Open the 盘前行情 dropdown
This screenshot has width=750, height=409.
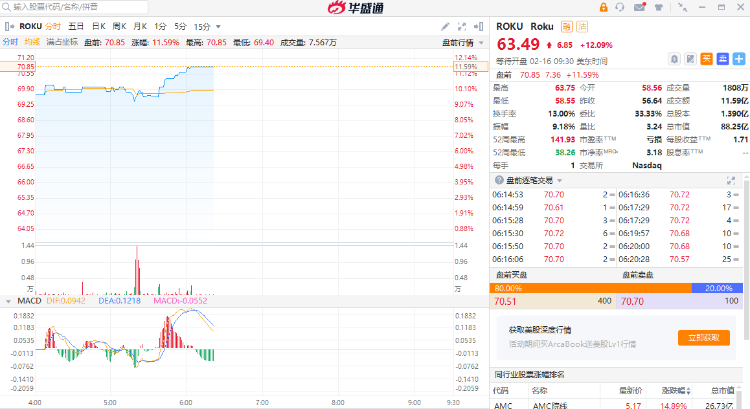pyautogui.click(x=463, y=43)
